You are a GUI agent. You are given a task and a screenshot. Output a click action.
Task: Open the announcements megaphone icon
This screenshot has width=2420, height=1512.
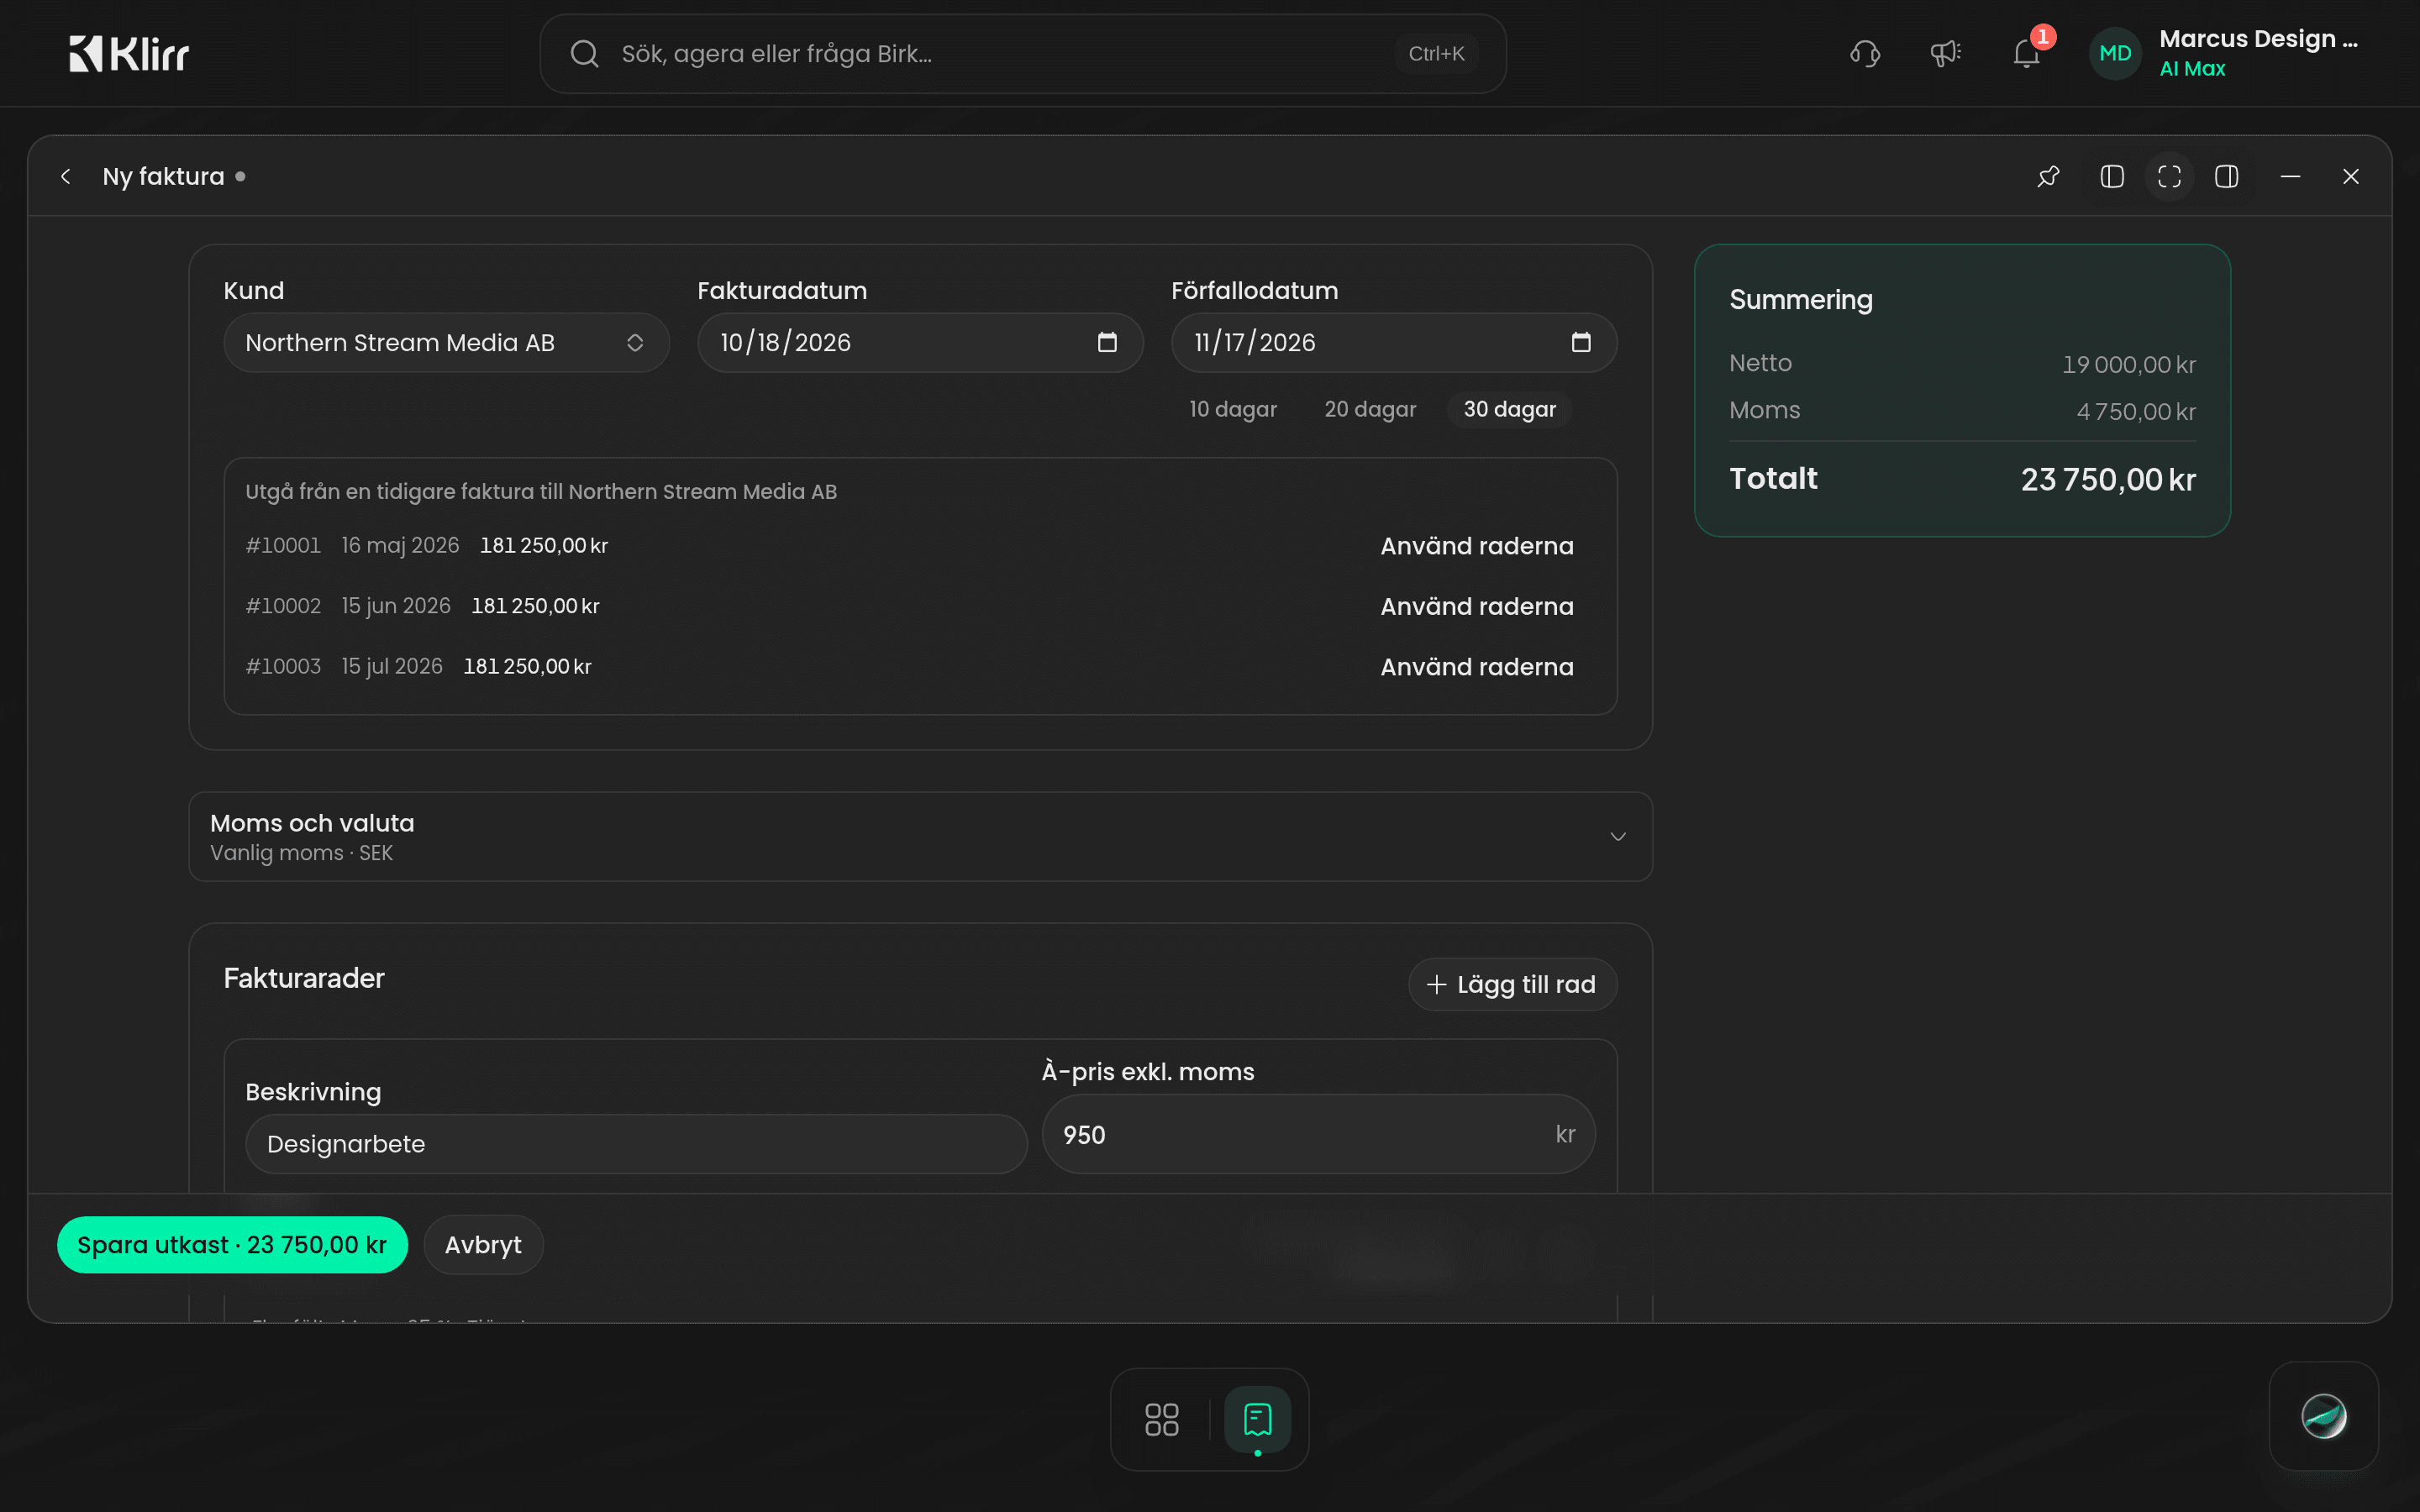[1945, 53]
